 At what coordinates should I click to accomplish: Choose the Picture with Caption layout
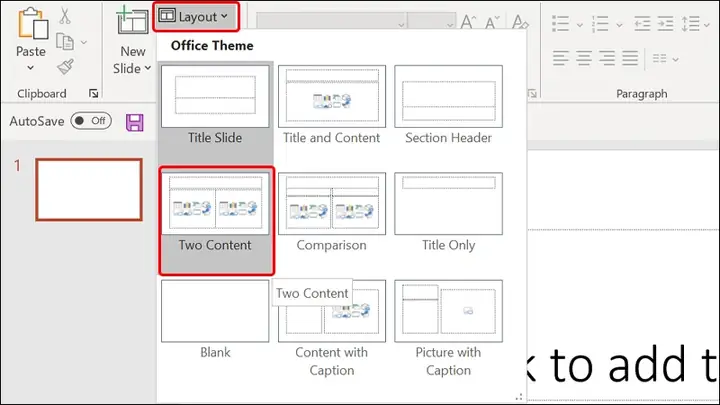(448, 329)
